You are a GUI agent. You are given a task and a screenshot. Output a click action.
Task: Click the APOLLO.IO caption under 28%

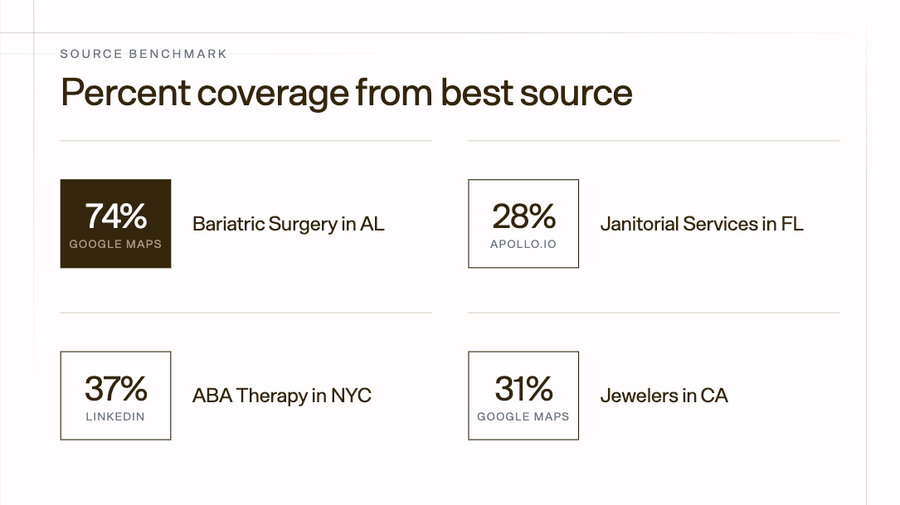coord(523,244)
